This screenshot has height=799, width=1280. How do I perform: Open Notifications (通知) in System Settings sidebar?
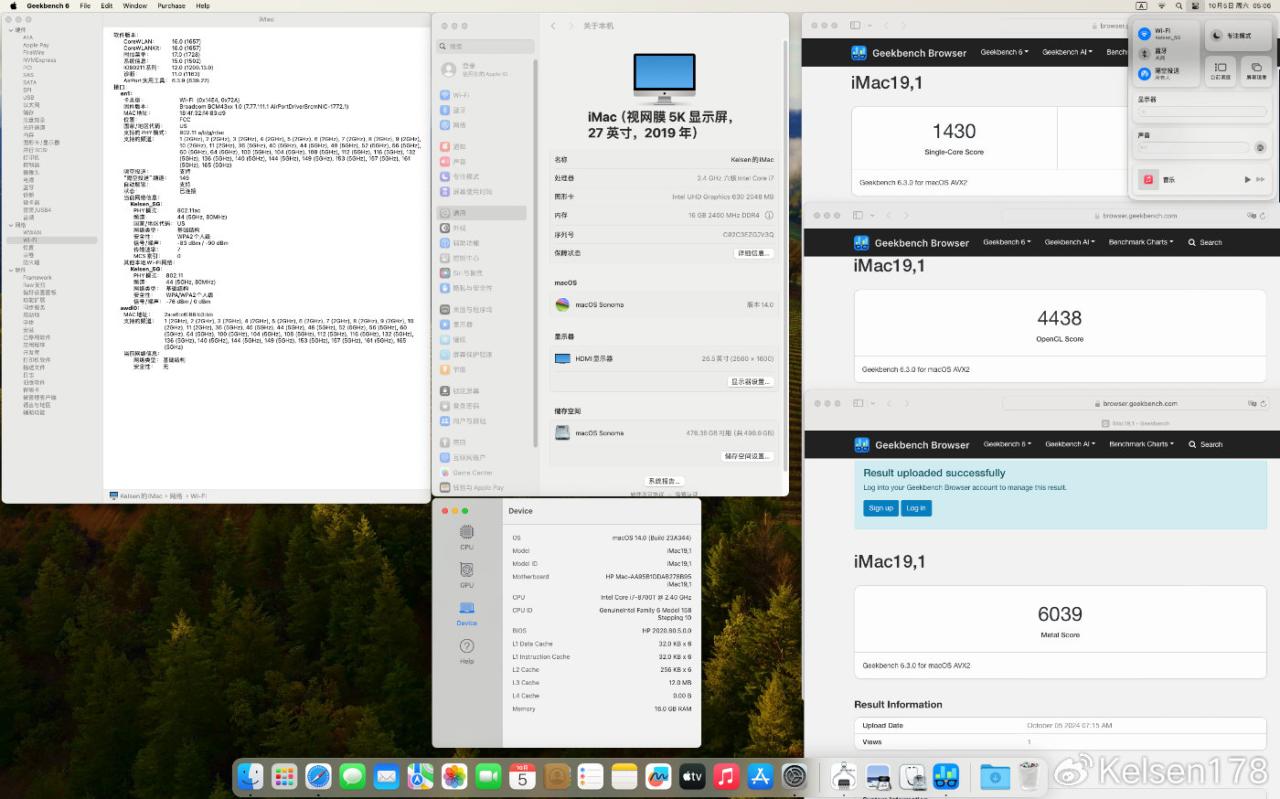pos(483,146)
